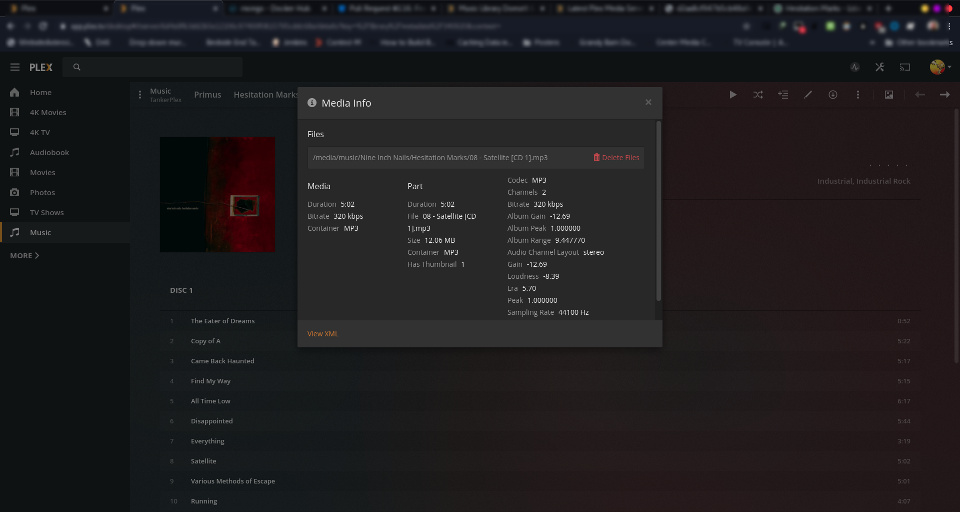This screenshot has height=512, width=960.
Task: Edit album using the pencil icon
Action: (808, 95)
